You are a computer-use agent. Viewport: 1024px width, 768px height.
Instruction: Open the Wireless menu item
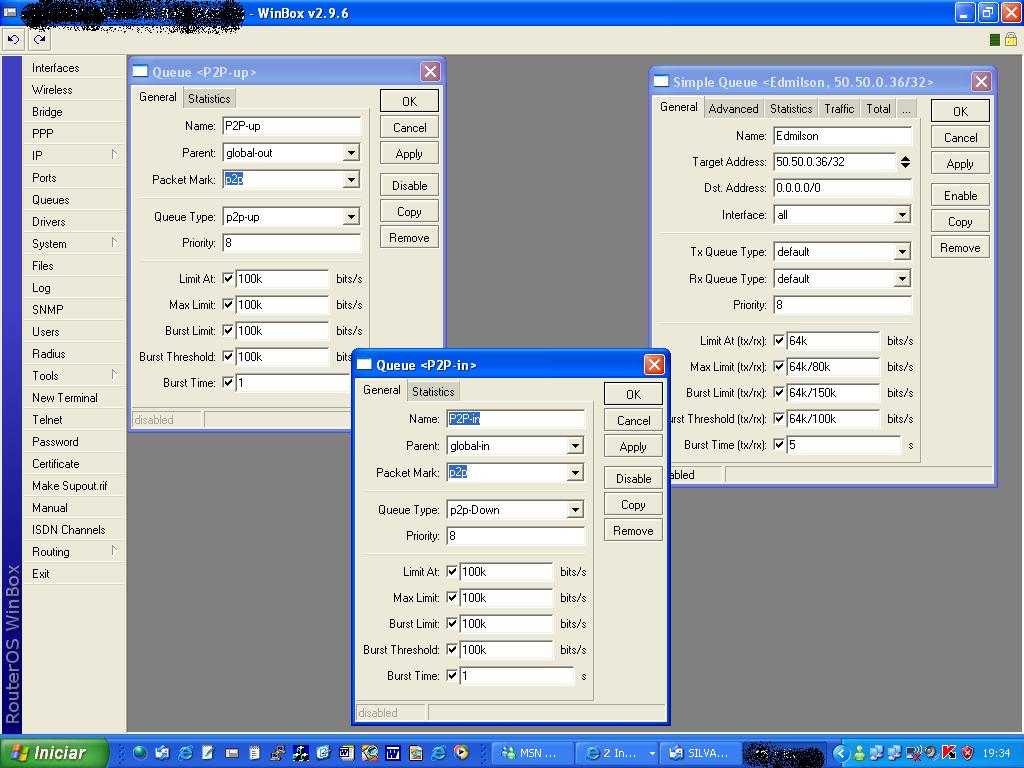click(73, 90)
